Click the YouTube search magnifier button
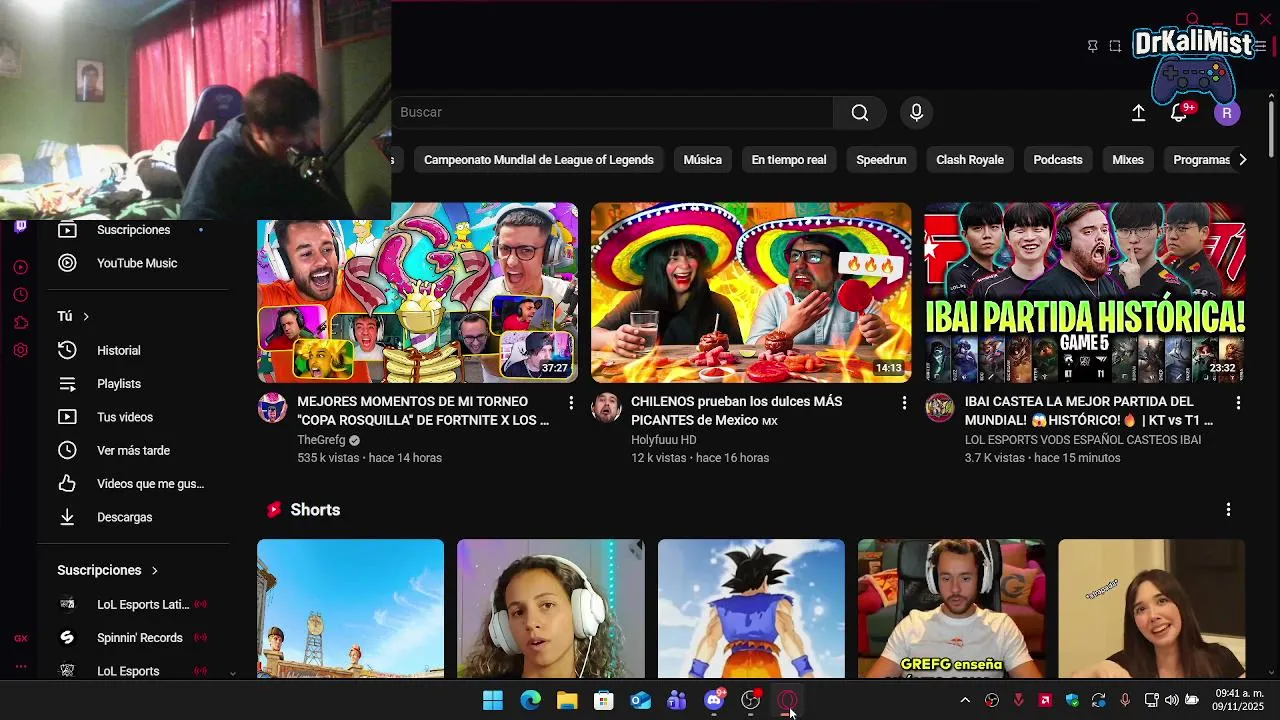The width and height of the screenshot is (1280, 720). pyautogui.click(x=859, y=112)
